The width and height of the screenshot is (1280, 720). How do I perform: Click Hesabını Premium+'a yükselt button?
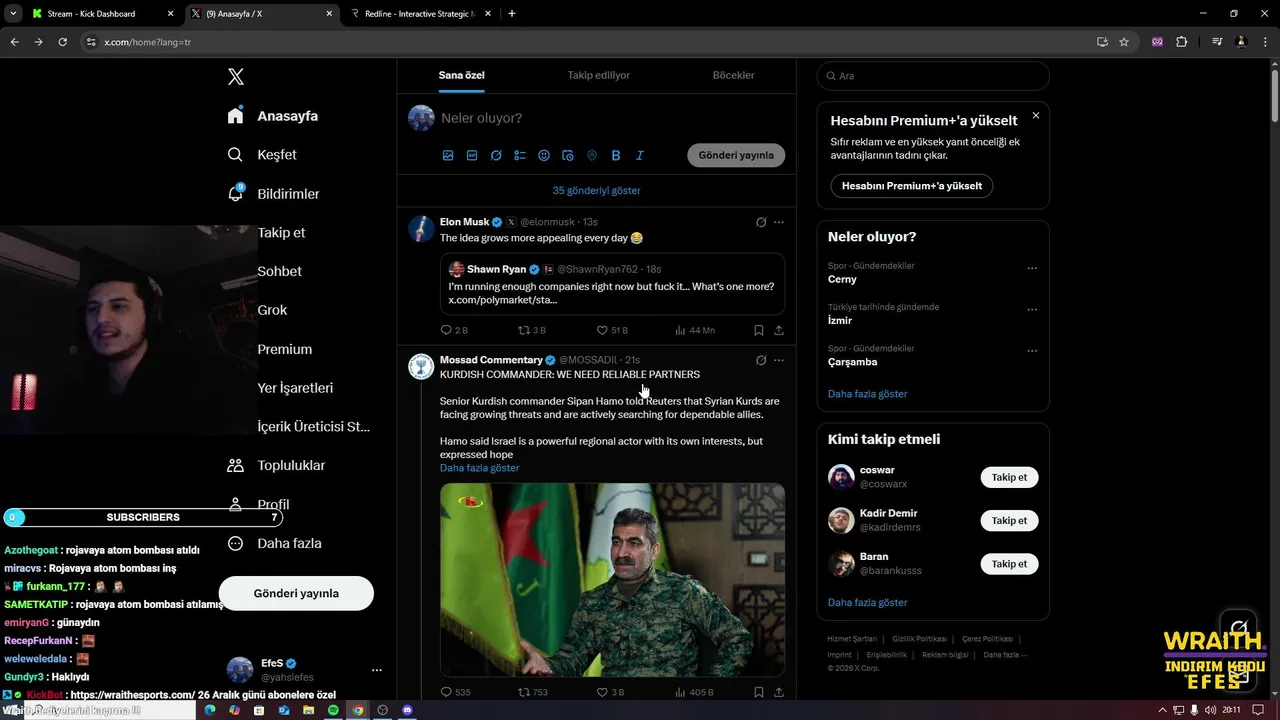[x=912, y=186]
